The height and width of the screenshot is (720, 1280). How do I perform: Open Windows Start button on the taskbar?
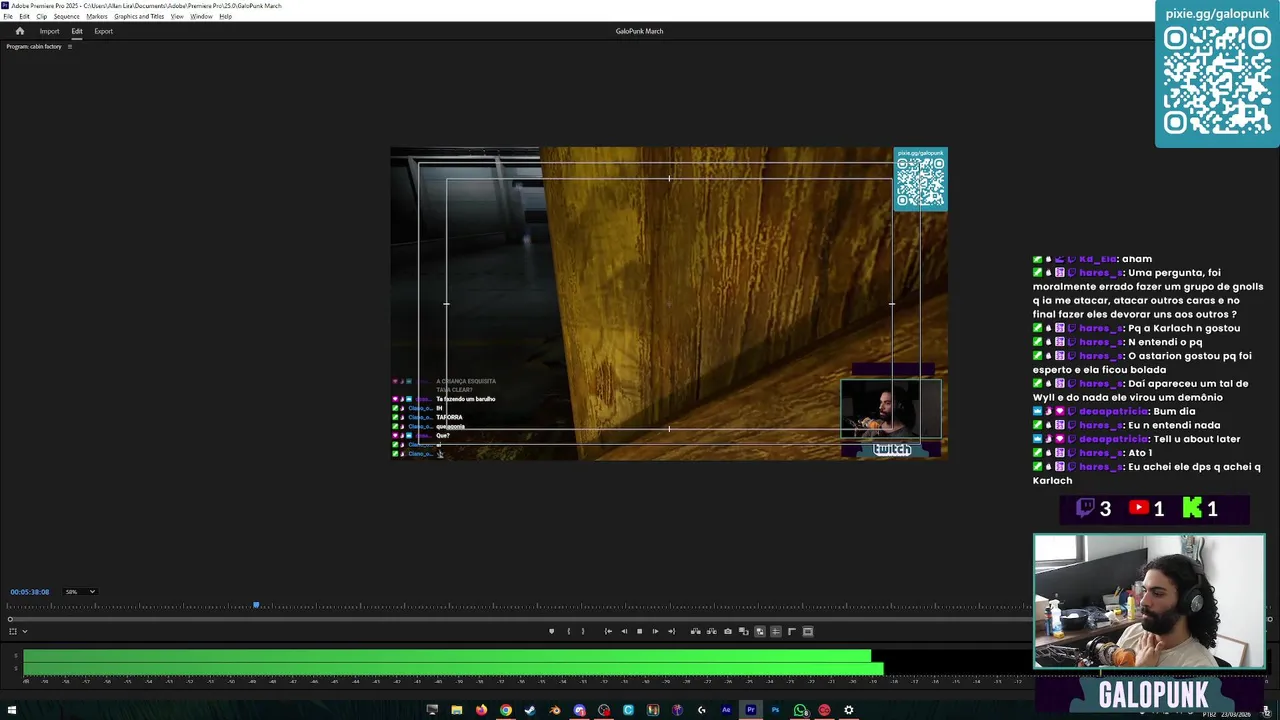[x=11, y=710]
